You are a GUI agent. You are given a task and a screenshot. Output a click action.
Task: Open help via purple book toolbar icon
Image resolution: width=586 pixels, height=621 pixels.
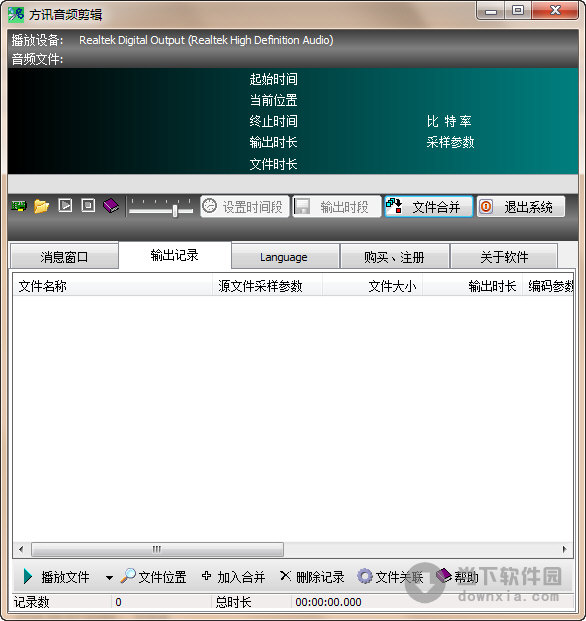[x=111, y=206]
